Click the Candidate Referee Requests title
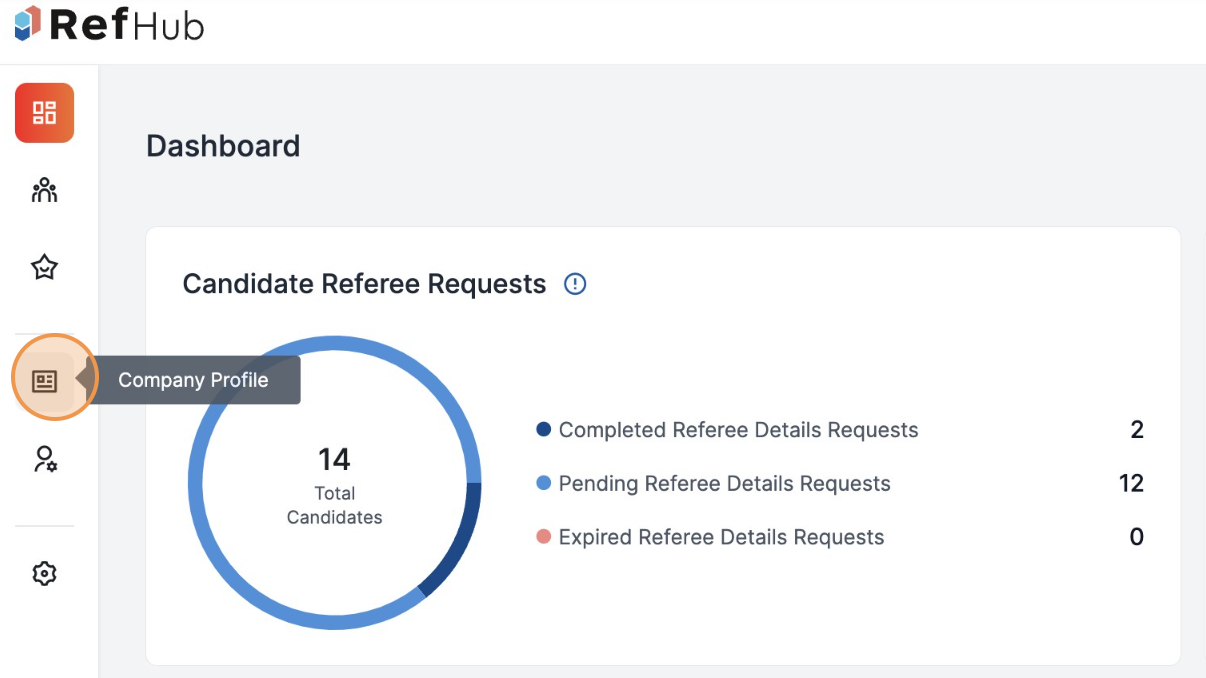This screenshot has height=678, width=1206. click(364, 284)
